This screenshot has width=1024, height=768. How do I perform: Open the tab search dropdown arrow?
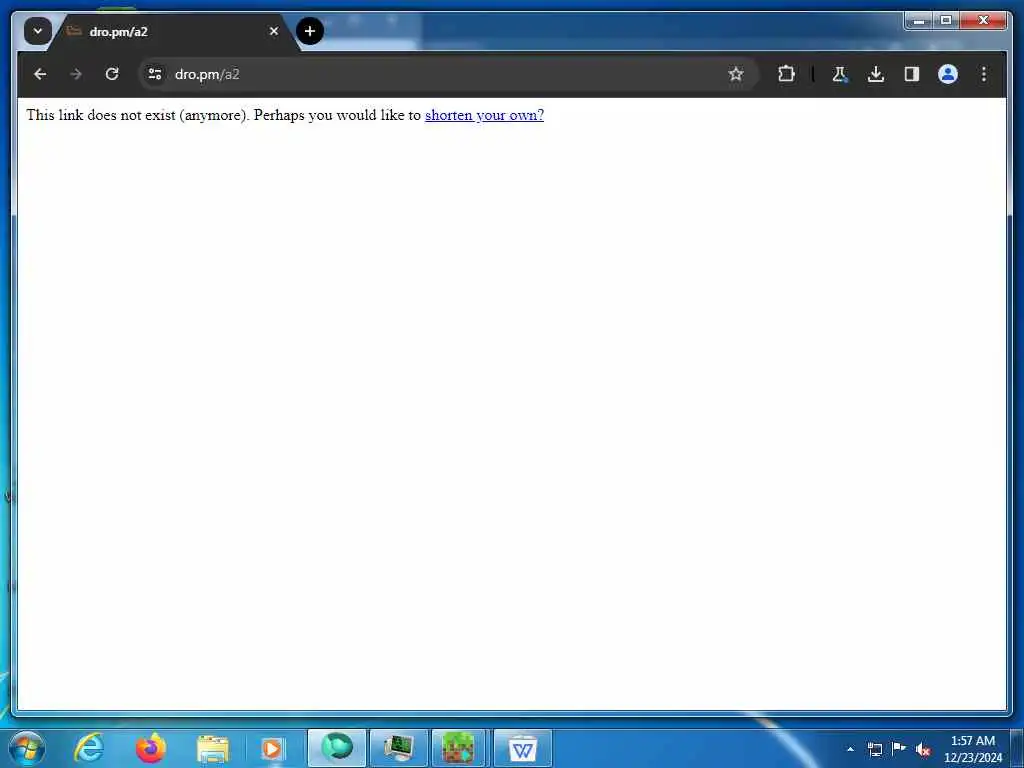[38, 31]
